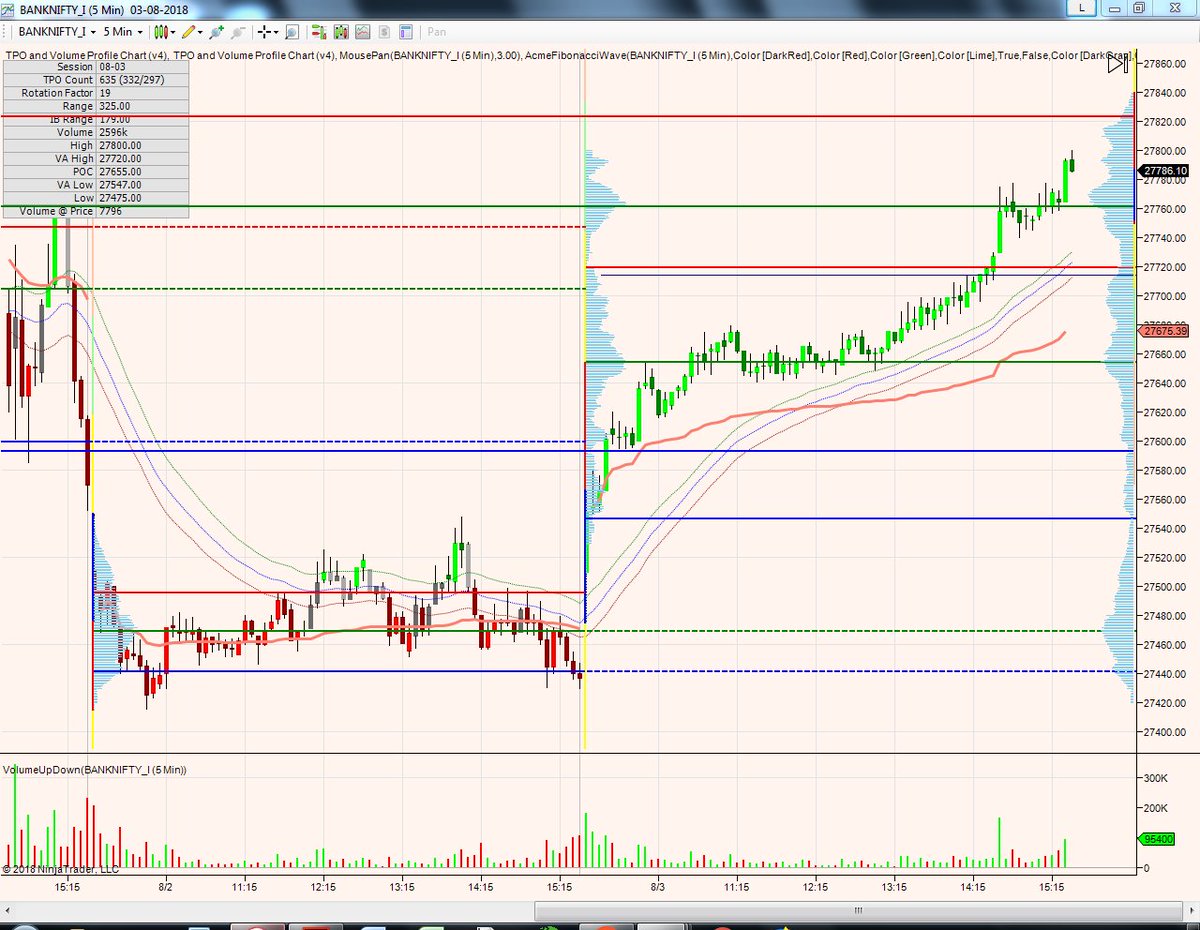Expand the chart style dropdown arrow

(173, 32)
